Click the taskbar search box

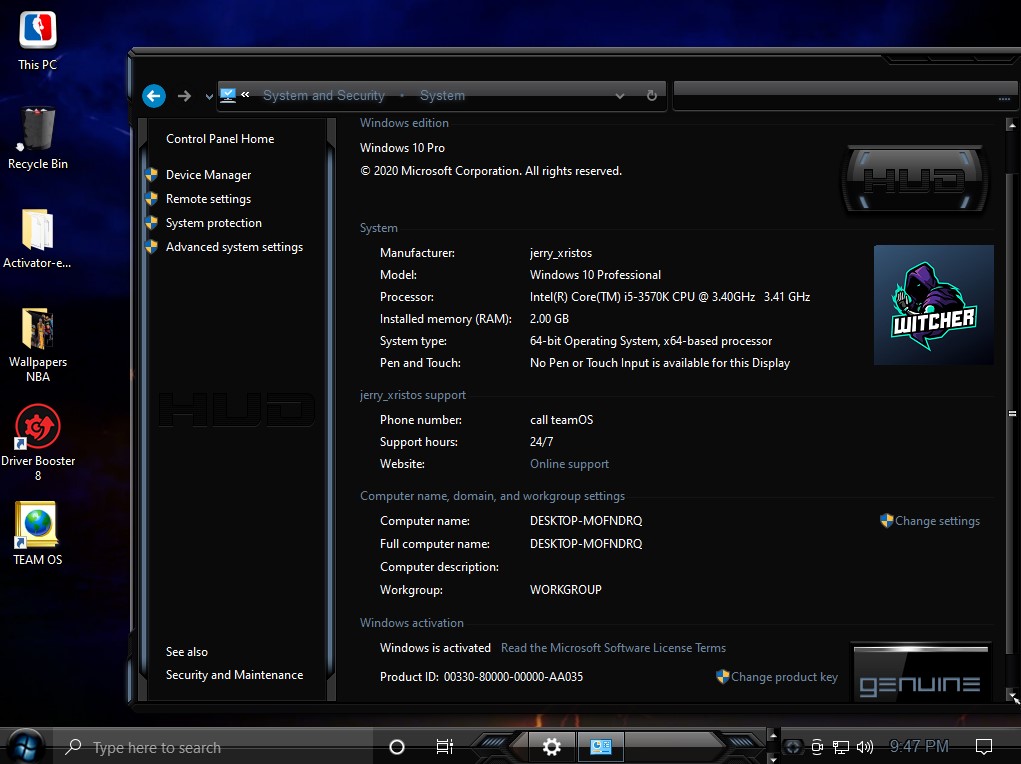click(215, 747)
